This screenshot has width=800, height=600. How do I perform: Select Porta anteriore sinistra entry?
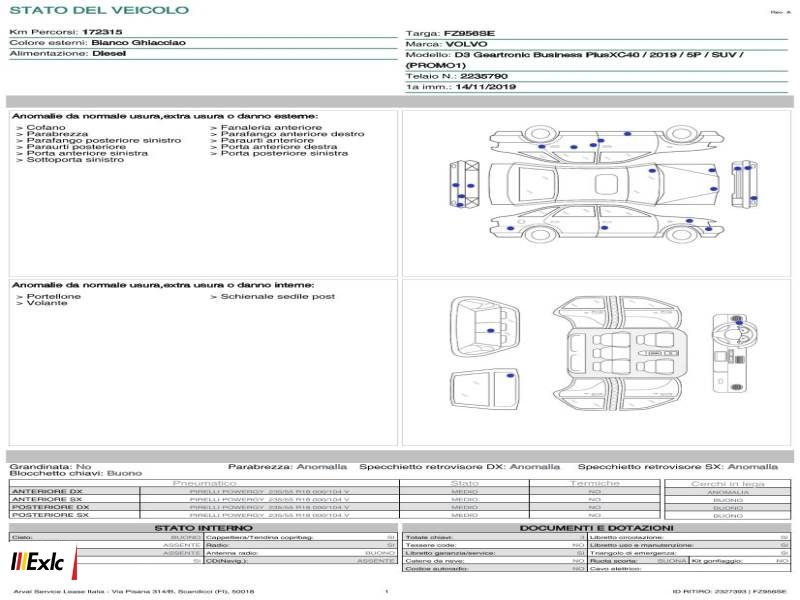click(x=87, y=153)
